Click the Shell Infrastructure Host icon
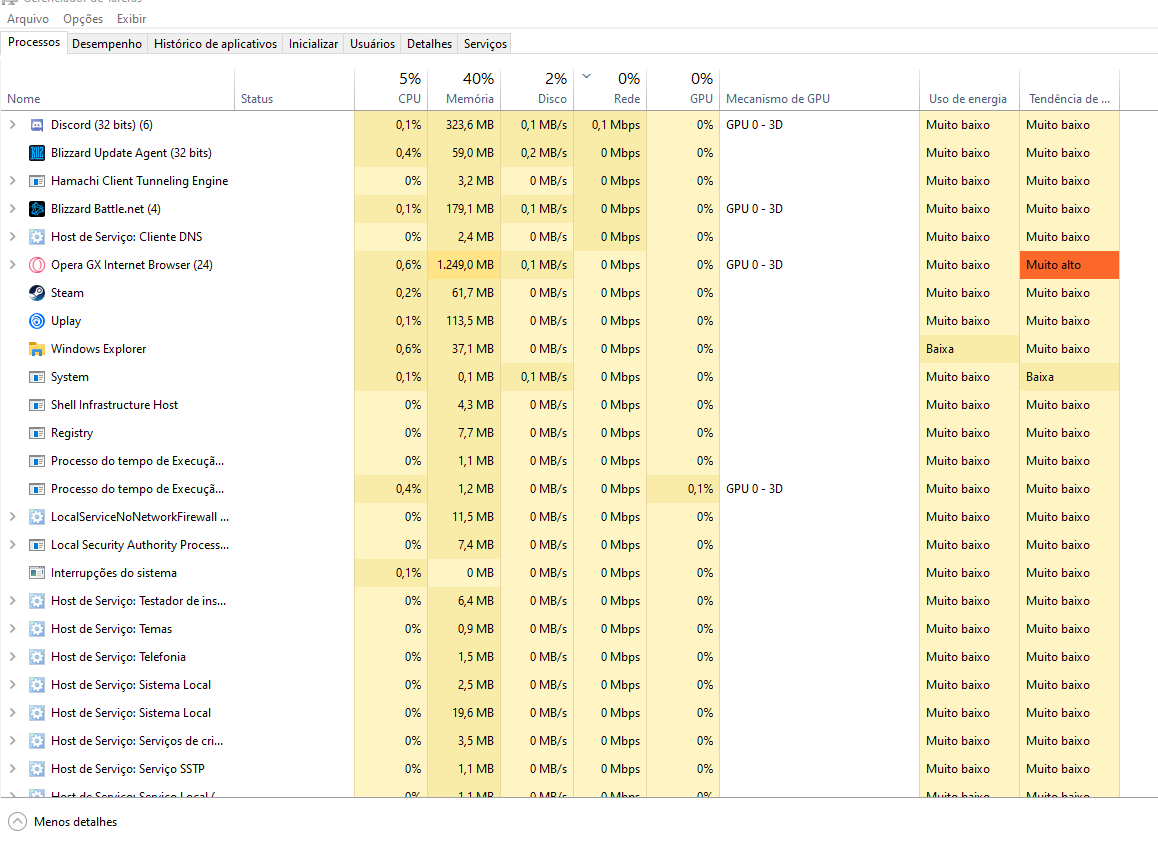This screenshot has height=845, width=1158. point(37,405)
